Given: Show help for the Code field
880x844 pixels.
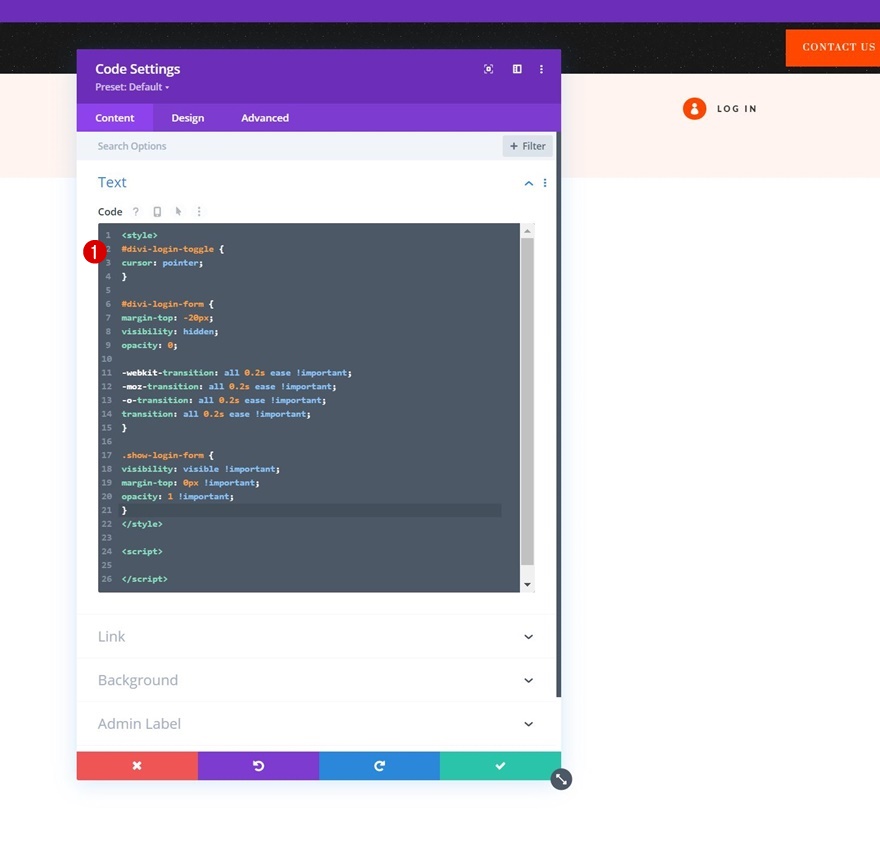Looking at the screenshot, I should tap(136, 212).
